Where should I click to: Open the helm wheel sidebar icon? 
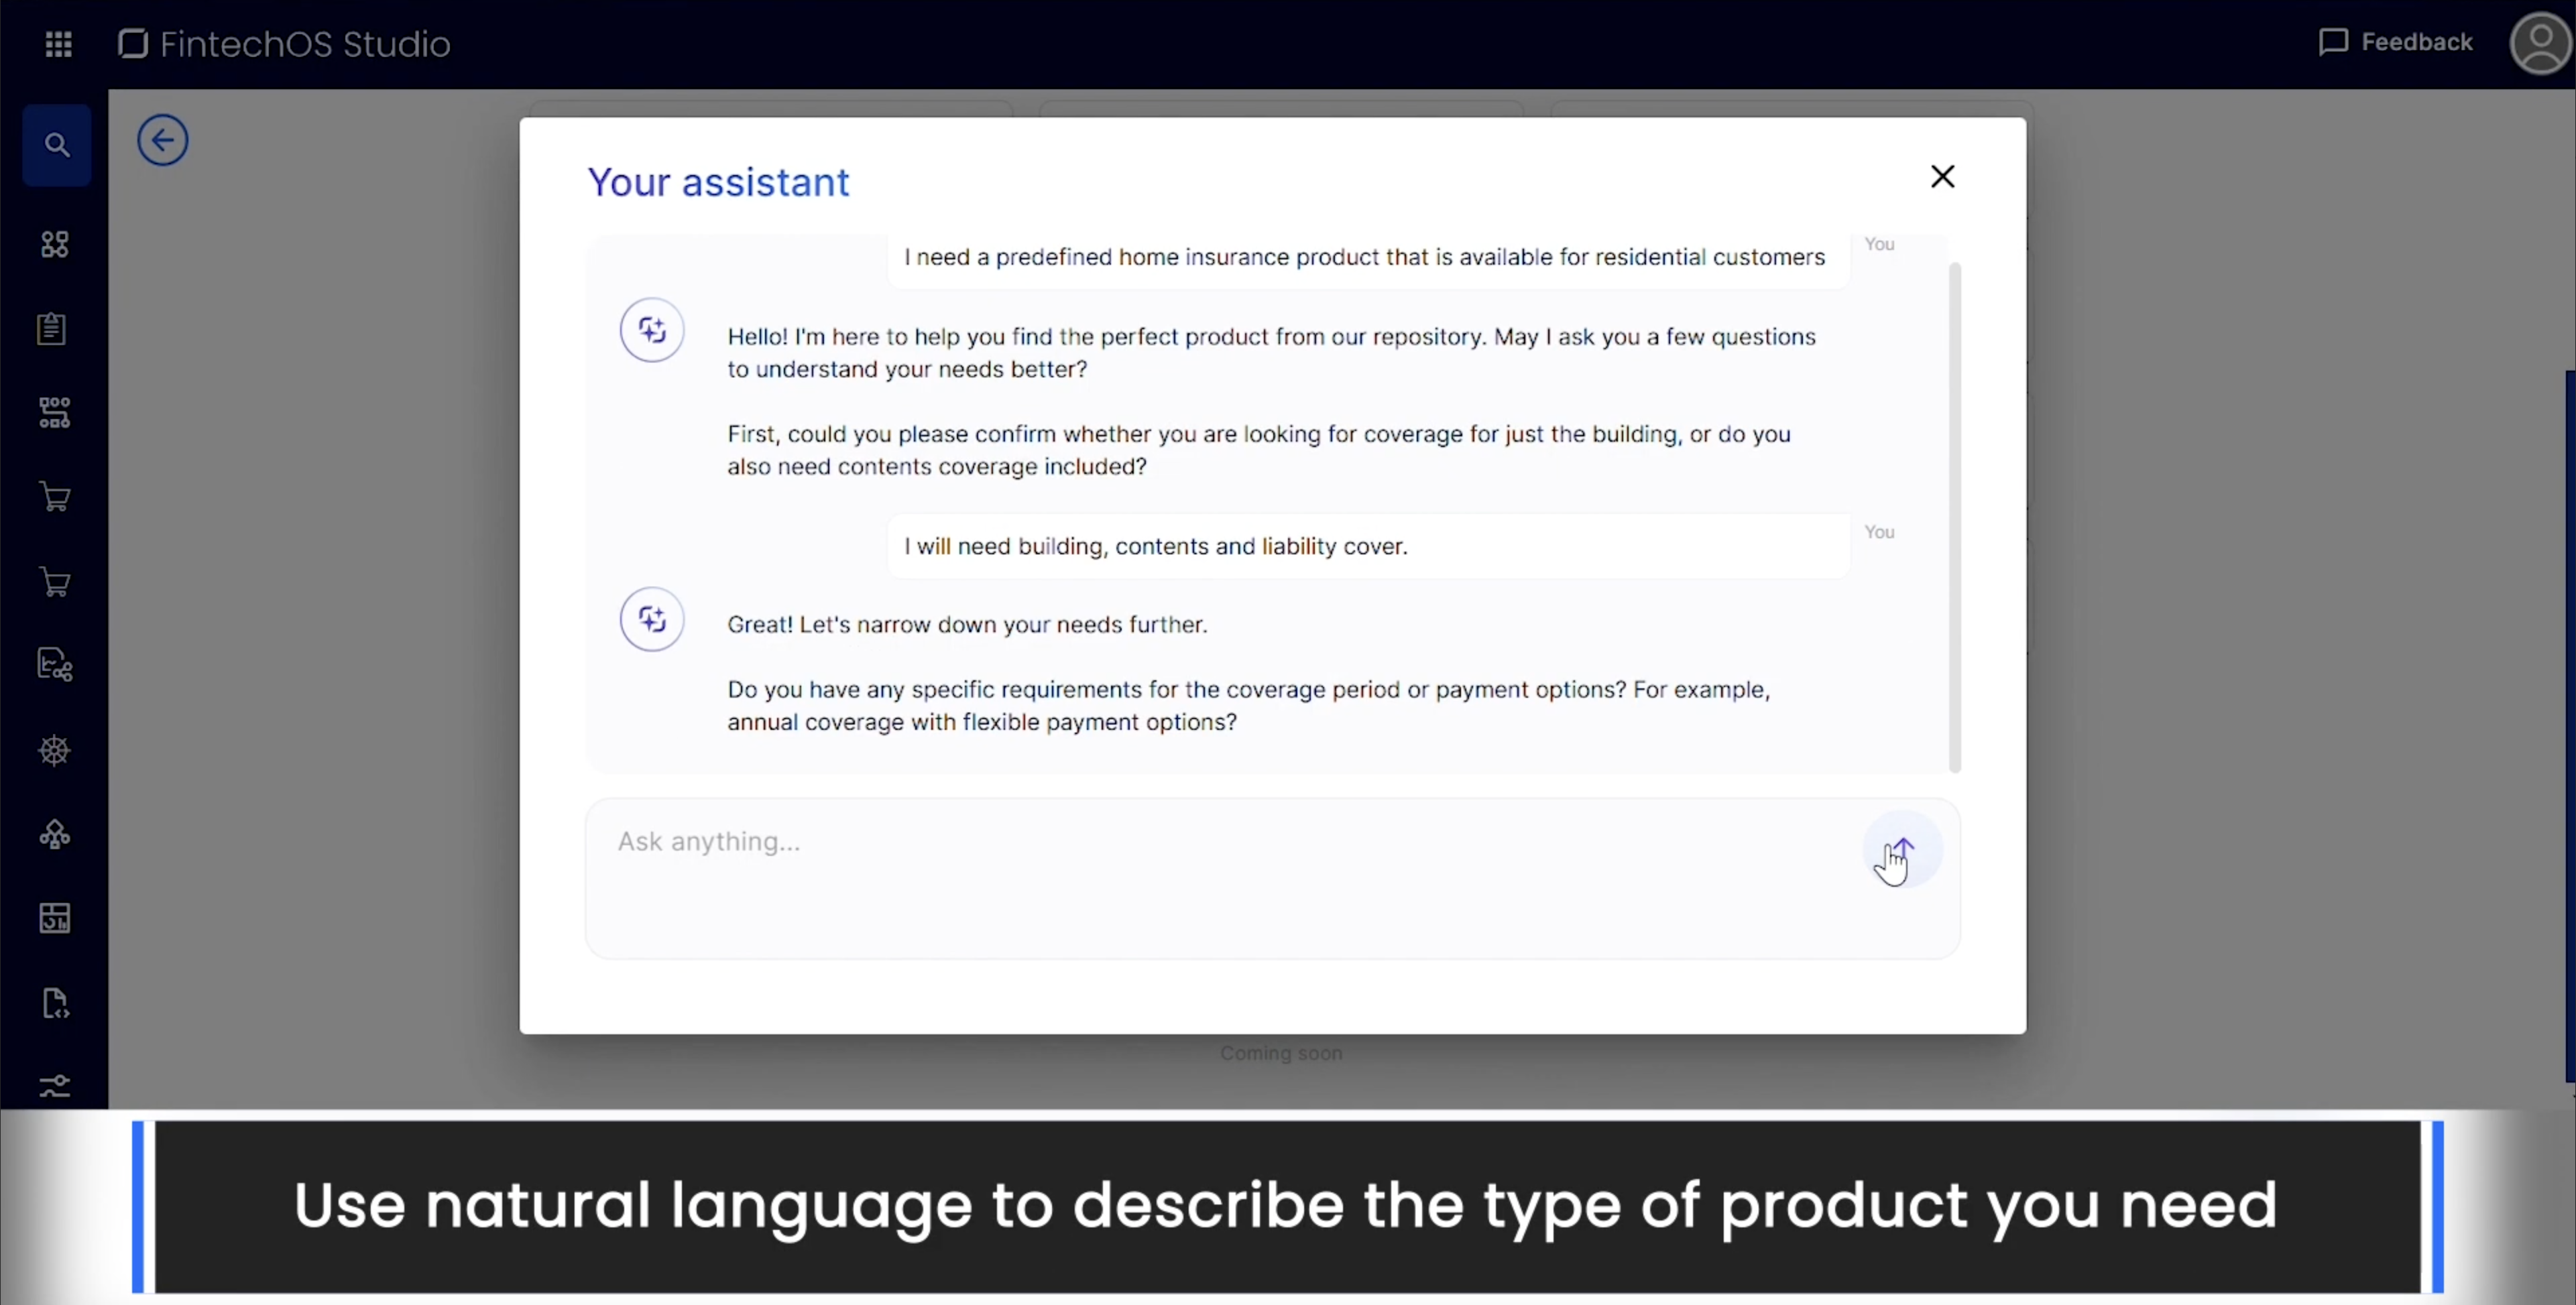pos(55,750)
